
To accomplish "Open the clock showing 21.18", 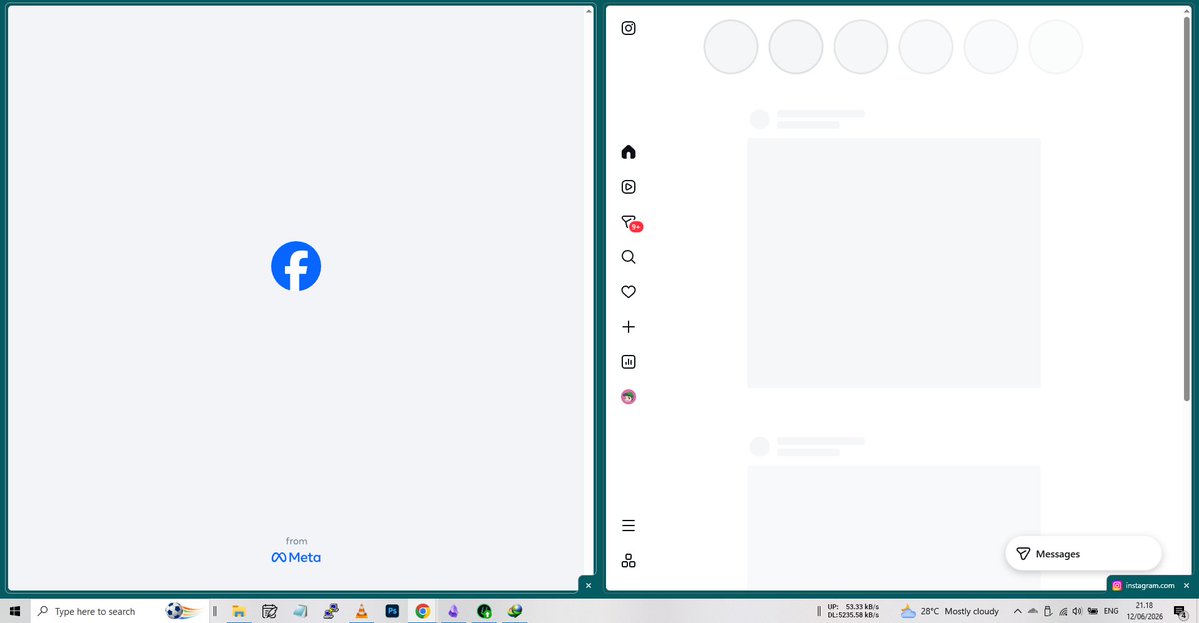I will (1144, 611).
